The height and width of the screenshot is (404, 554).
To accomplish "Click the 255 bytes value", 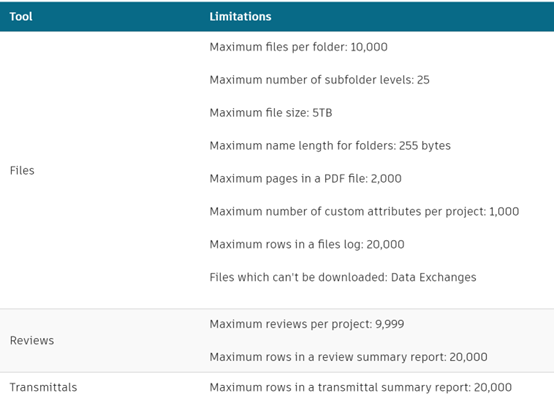I will pos(425,146).
